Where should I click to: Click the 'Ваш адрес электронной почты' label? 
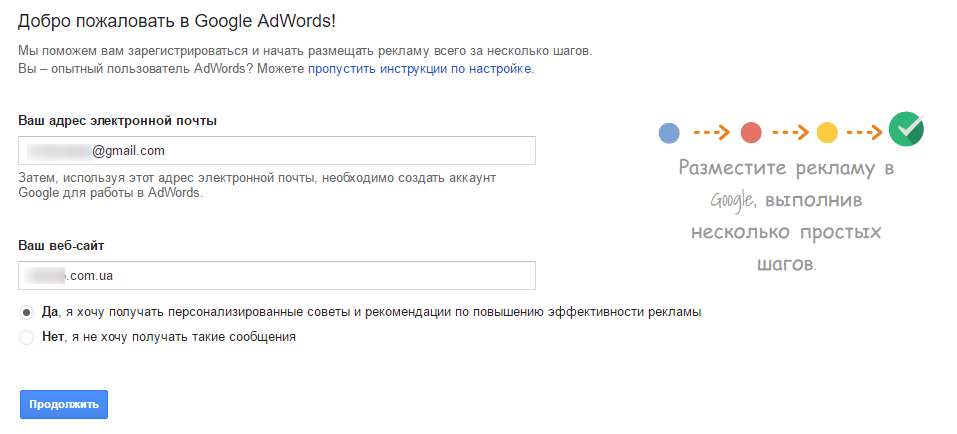[x=118, y=120]
